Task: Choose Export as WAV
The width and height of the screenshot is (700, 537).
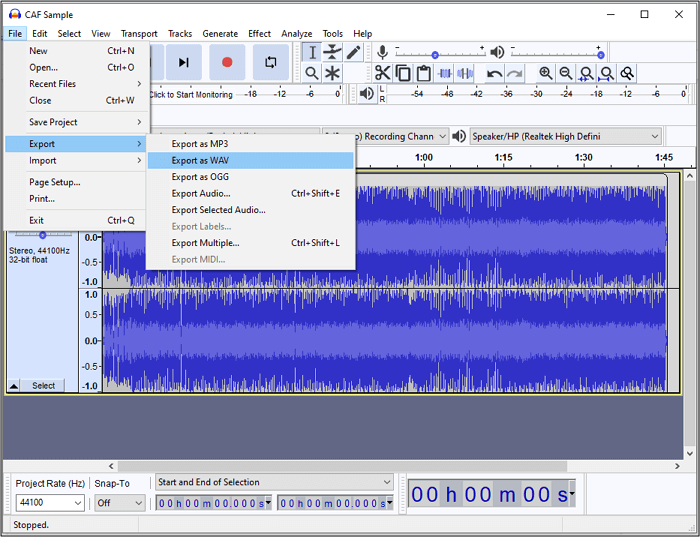Action: pyautogui.click(x=200, y=160)
